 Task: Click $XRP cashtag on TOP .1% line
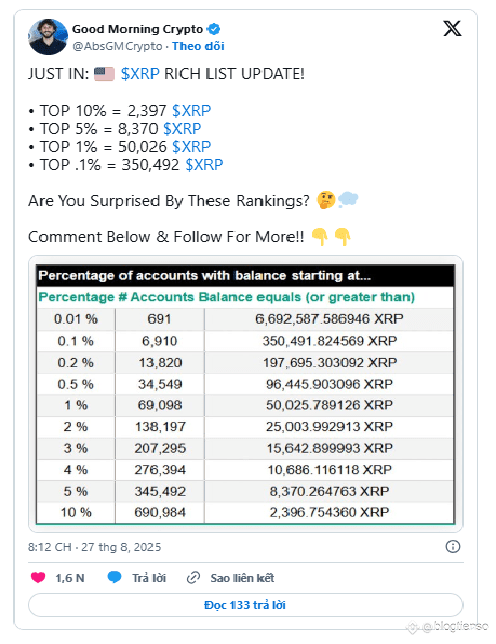click(x=204, y=165)
